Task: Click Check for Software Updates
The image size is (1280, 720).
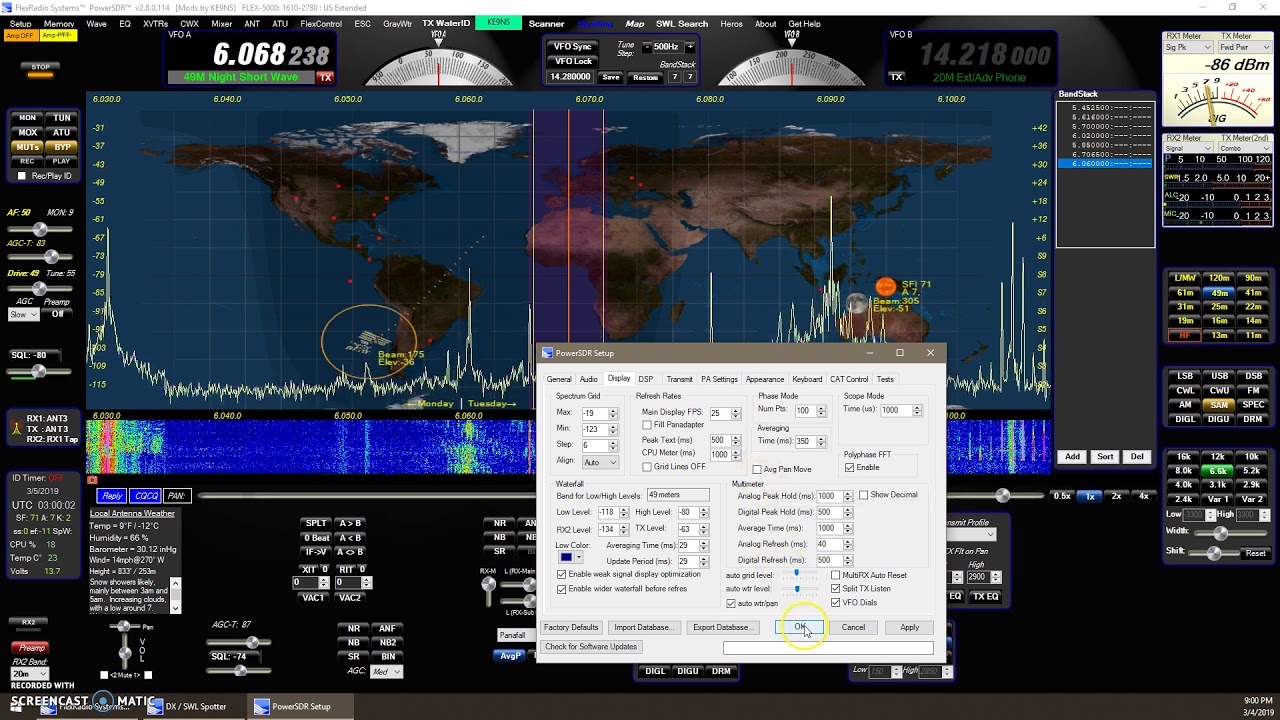Action: [591, 647]
